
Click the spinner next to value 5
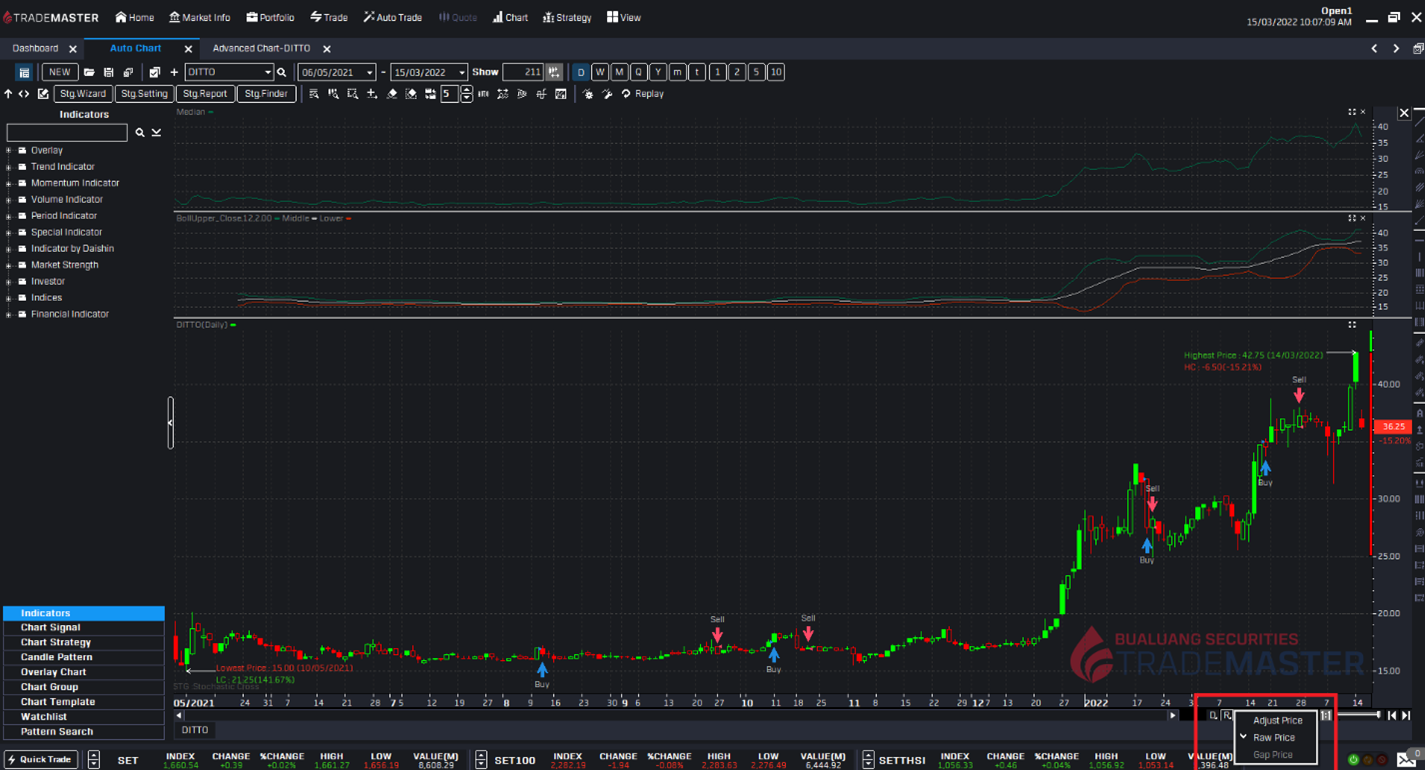[x=467, y=94]
